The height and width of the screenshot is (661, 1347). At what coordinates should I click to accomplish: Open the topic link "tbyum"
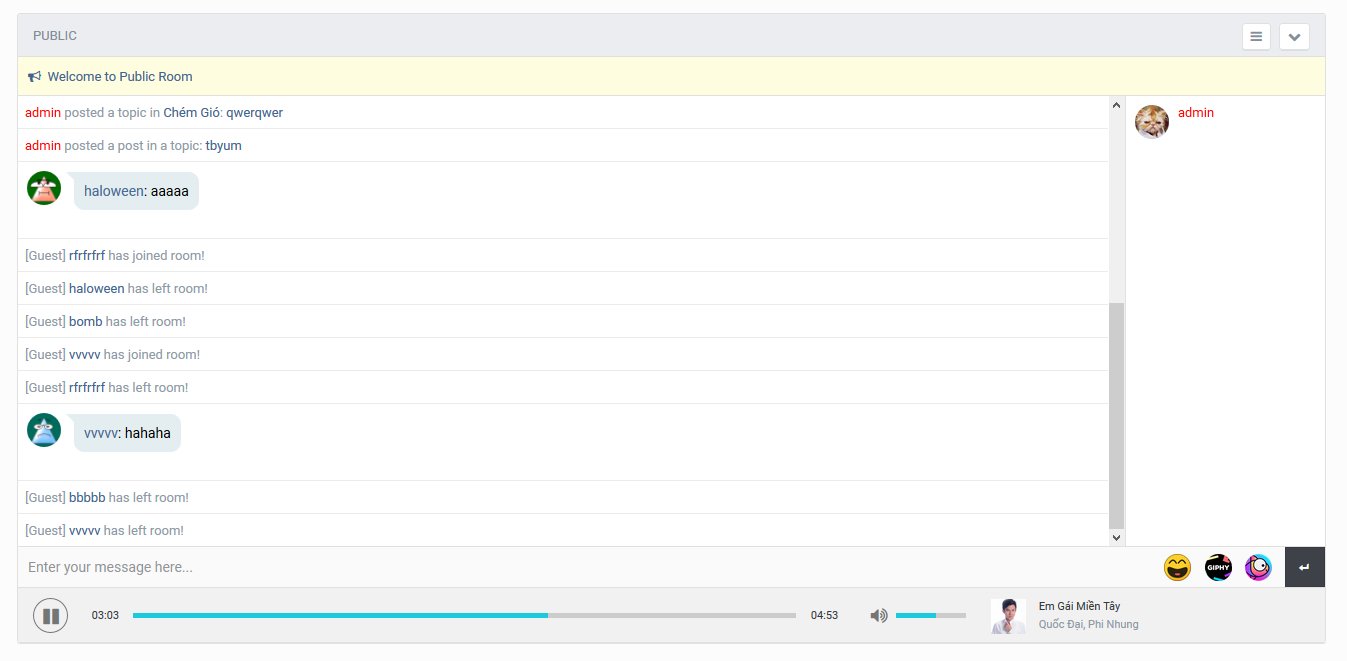(224, 146)
